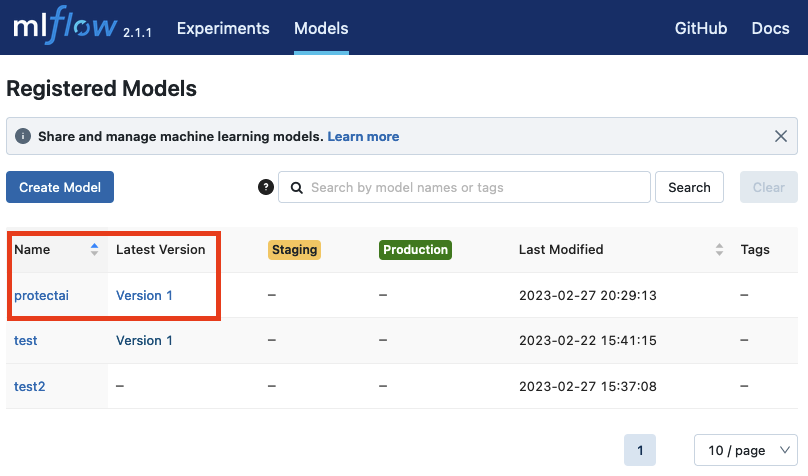
Task: Open the protectai model
Action: coord(41,295)
